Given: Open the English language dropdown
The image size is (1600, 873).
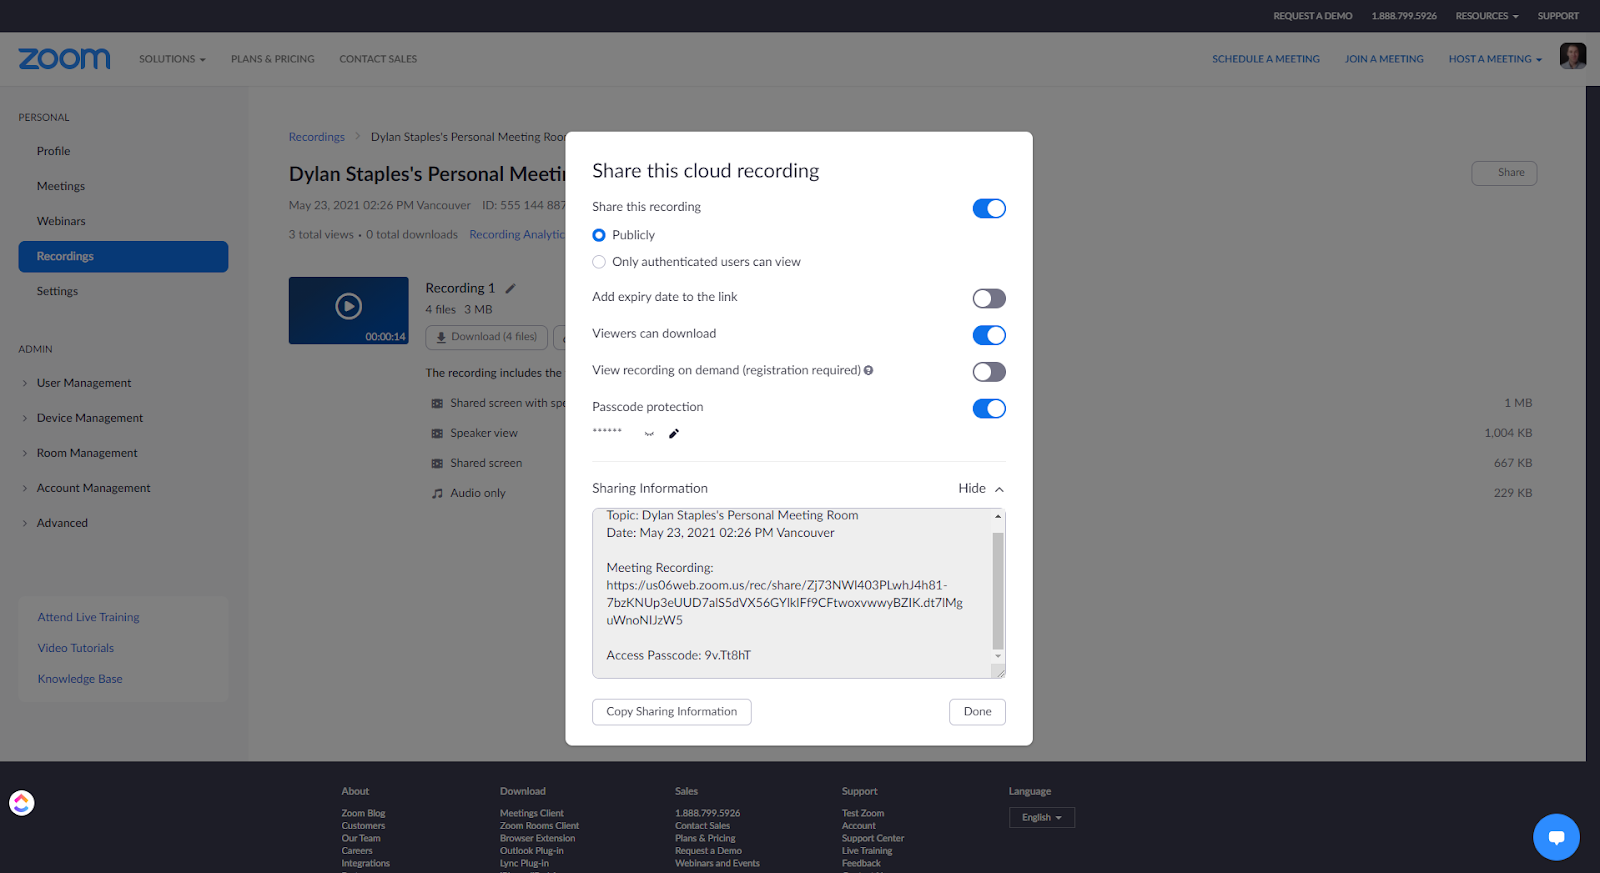Looking at the screenshot, I should 1042,818.
